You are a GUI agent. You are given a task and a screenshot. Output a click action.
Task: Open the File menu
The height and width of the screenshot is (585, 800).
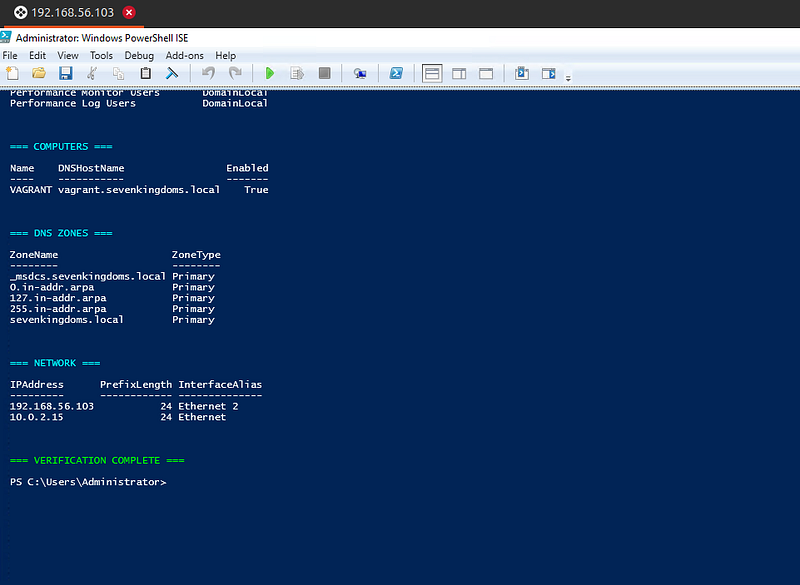tap(10, 56)
